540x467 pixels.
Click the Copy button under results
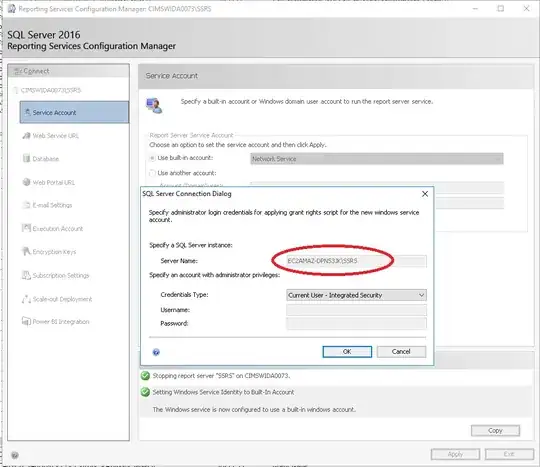point(495,430)
